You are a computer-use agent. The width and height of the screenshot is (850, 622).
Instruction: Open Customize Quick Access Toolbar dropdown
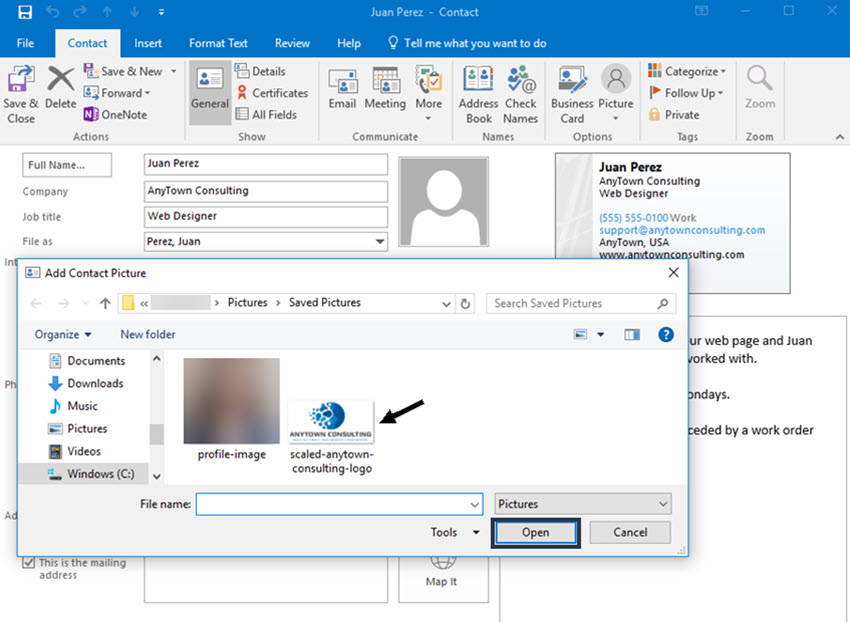[x=161, y=12]
